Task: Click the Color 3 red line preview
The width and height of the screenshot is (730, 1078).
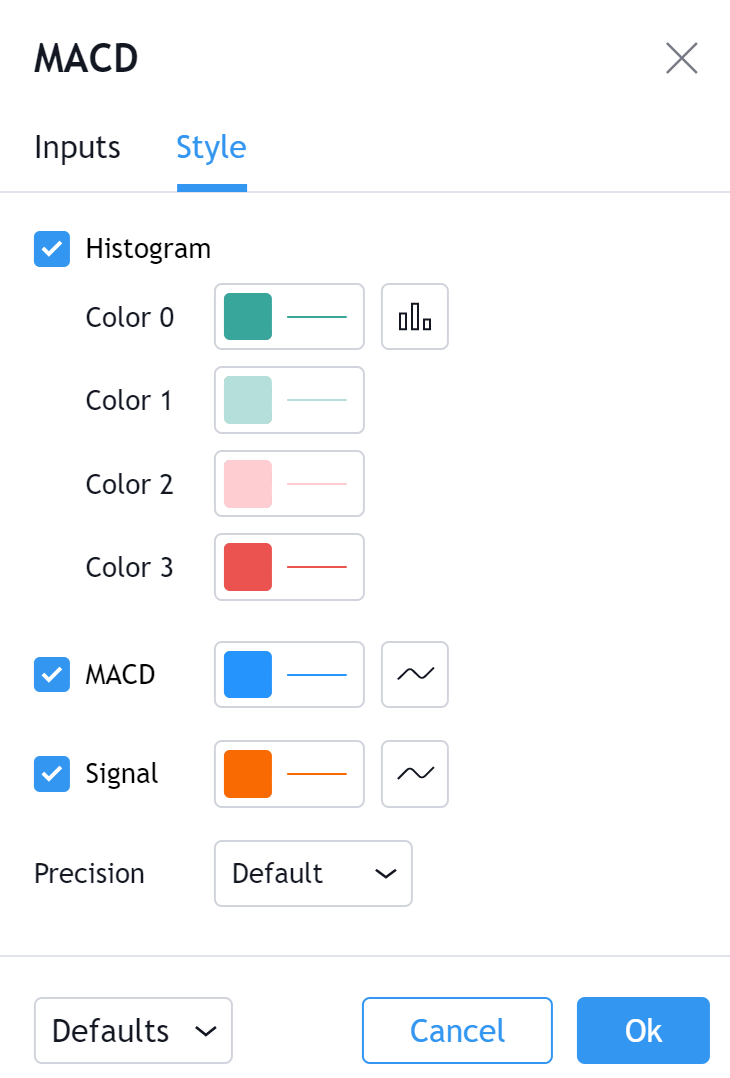Action: [x=317, y=567]
